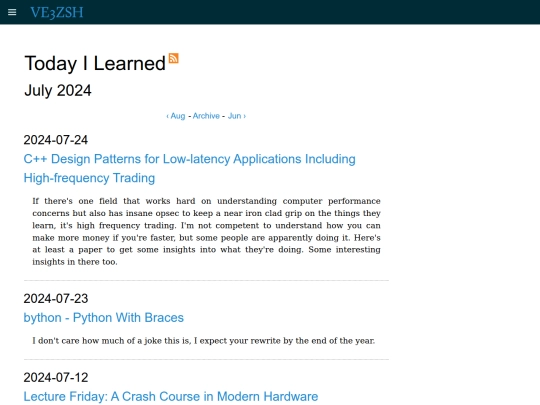Click the orange RSS feed icon
This screenshot has height=405, width=540.
pos(174,58)
